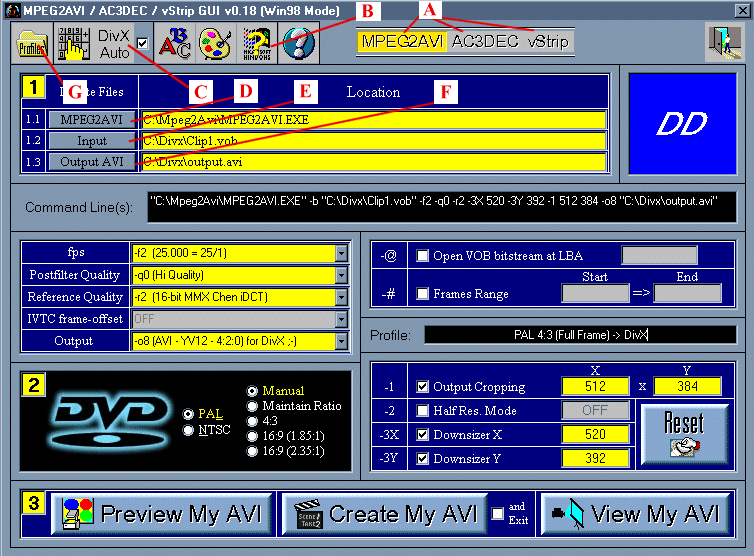The height and width of the screenshot is (556, 754).
Task: Toggle the Output Cropping checkbox
Action: (x=422, y=387)
